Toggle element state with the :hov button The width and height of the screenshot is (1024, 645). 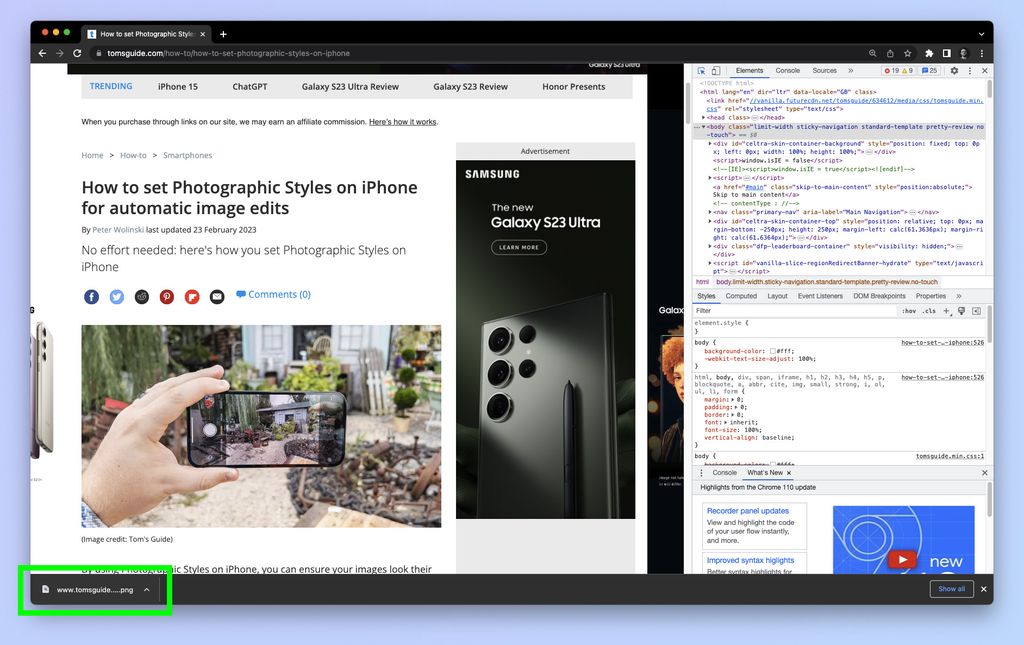coord(908,311)
